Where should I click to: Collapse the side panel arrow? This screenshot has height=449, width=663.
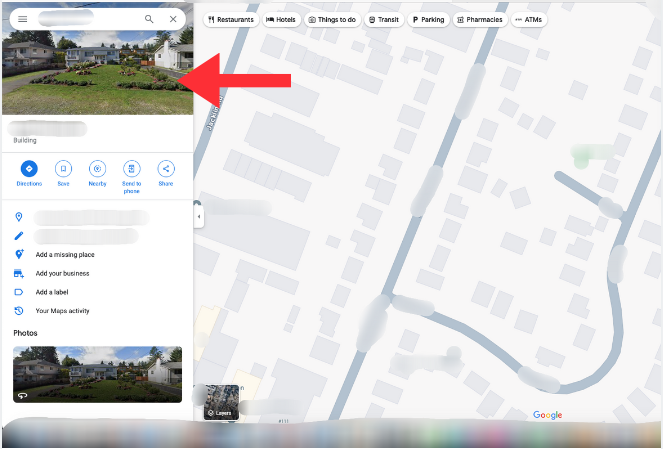coord(199,217)
